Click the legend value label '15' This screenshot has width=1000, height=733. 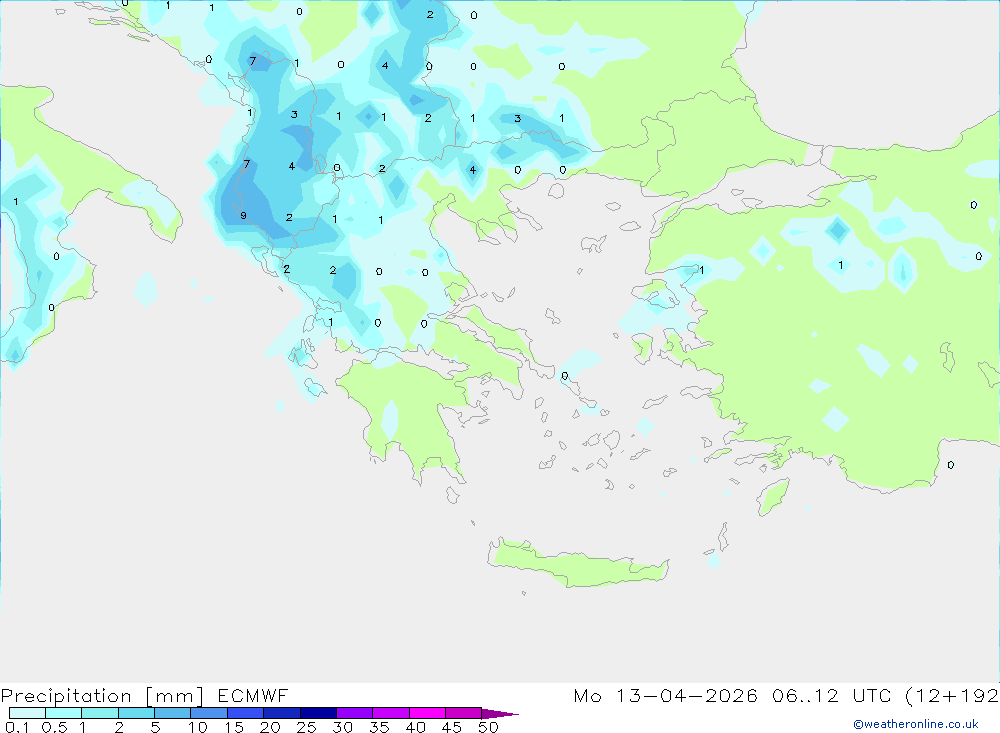point(233,727)
